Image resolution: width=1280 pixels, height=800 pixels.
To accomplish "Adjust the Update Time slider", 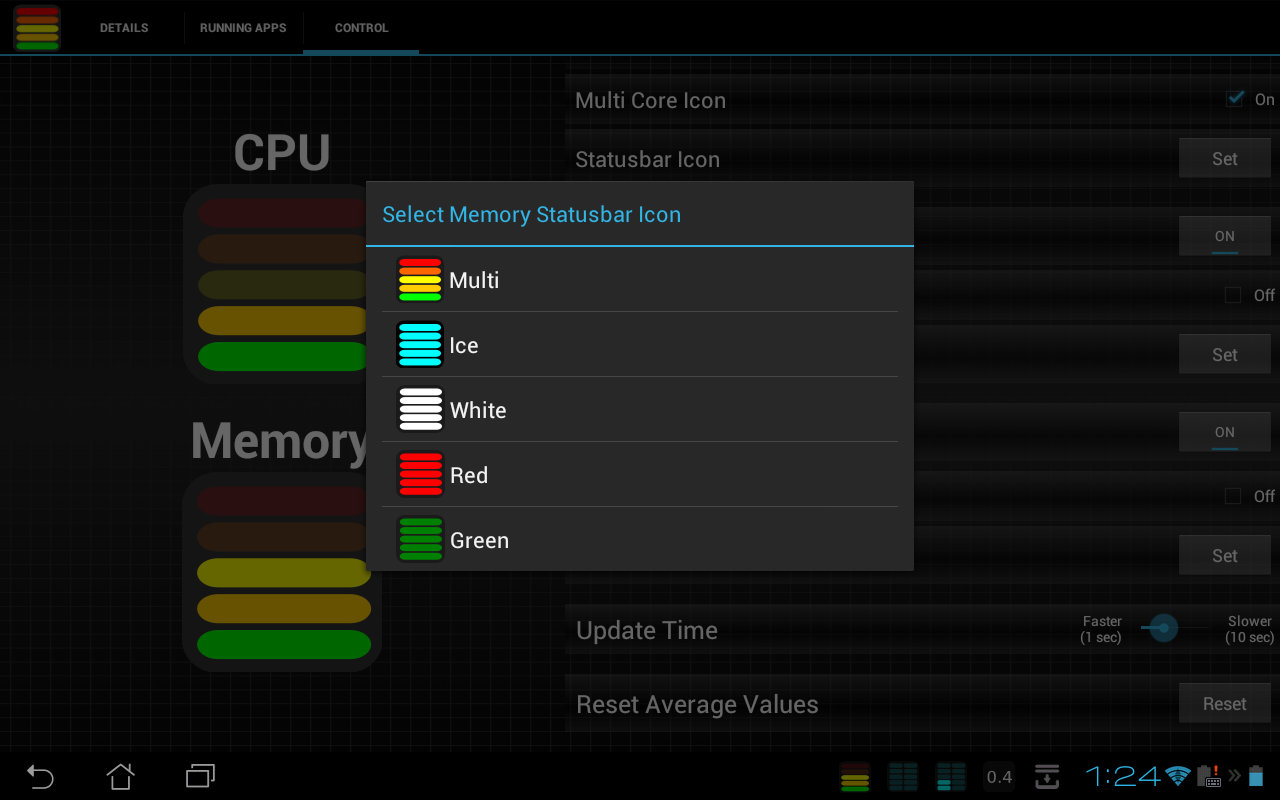I will pyautogui.click(x=1163, y=629).
